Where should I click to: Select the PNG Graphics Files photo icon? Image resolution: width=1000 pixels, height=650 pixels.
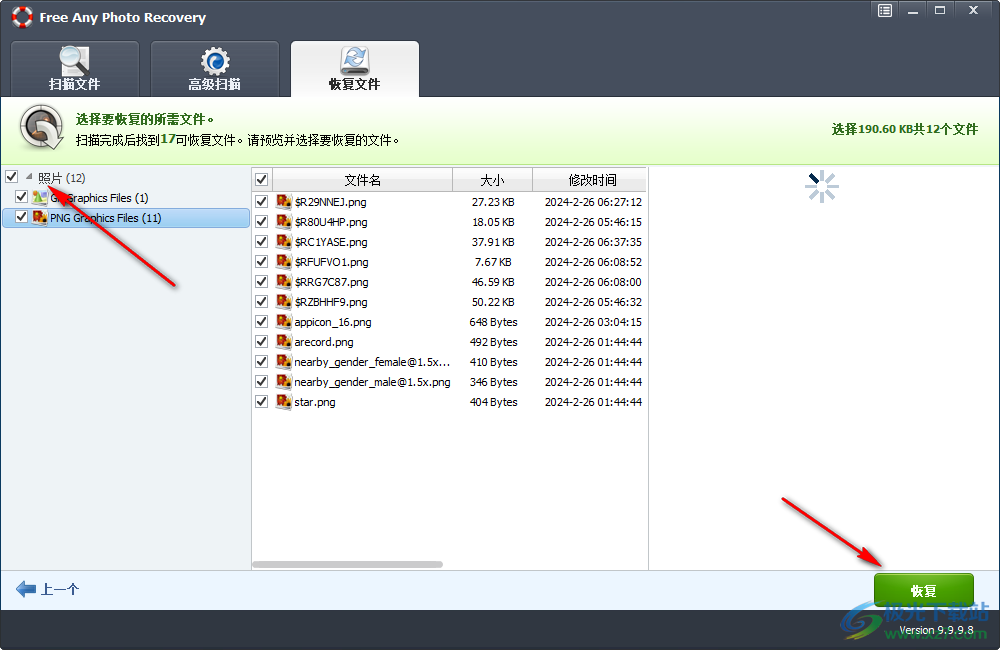click(42, 217)
